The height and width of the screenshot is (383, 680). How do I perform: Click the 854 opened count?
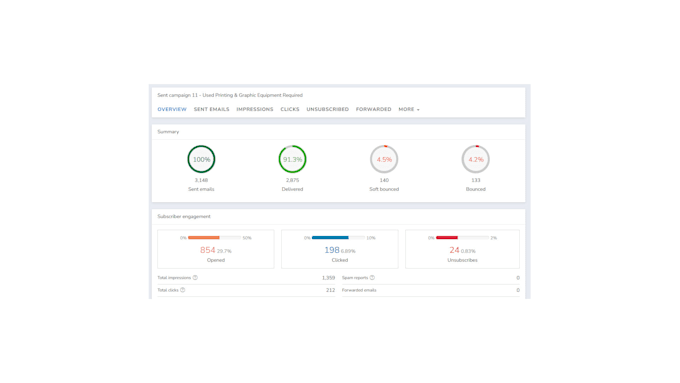click(x=207, y=250)
